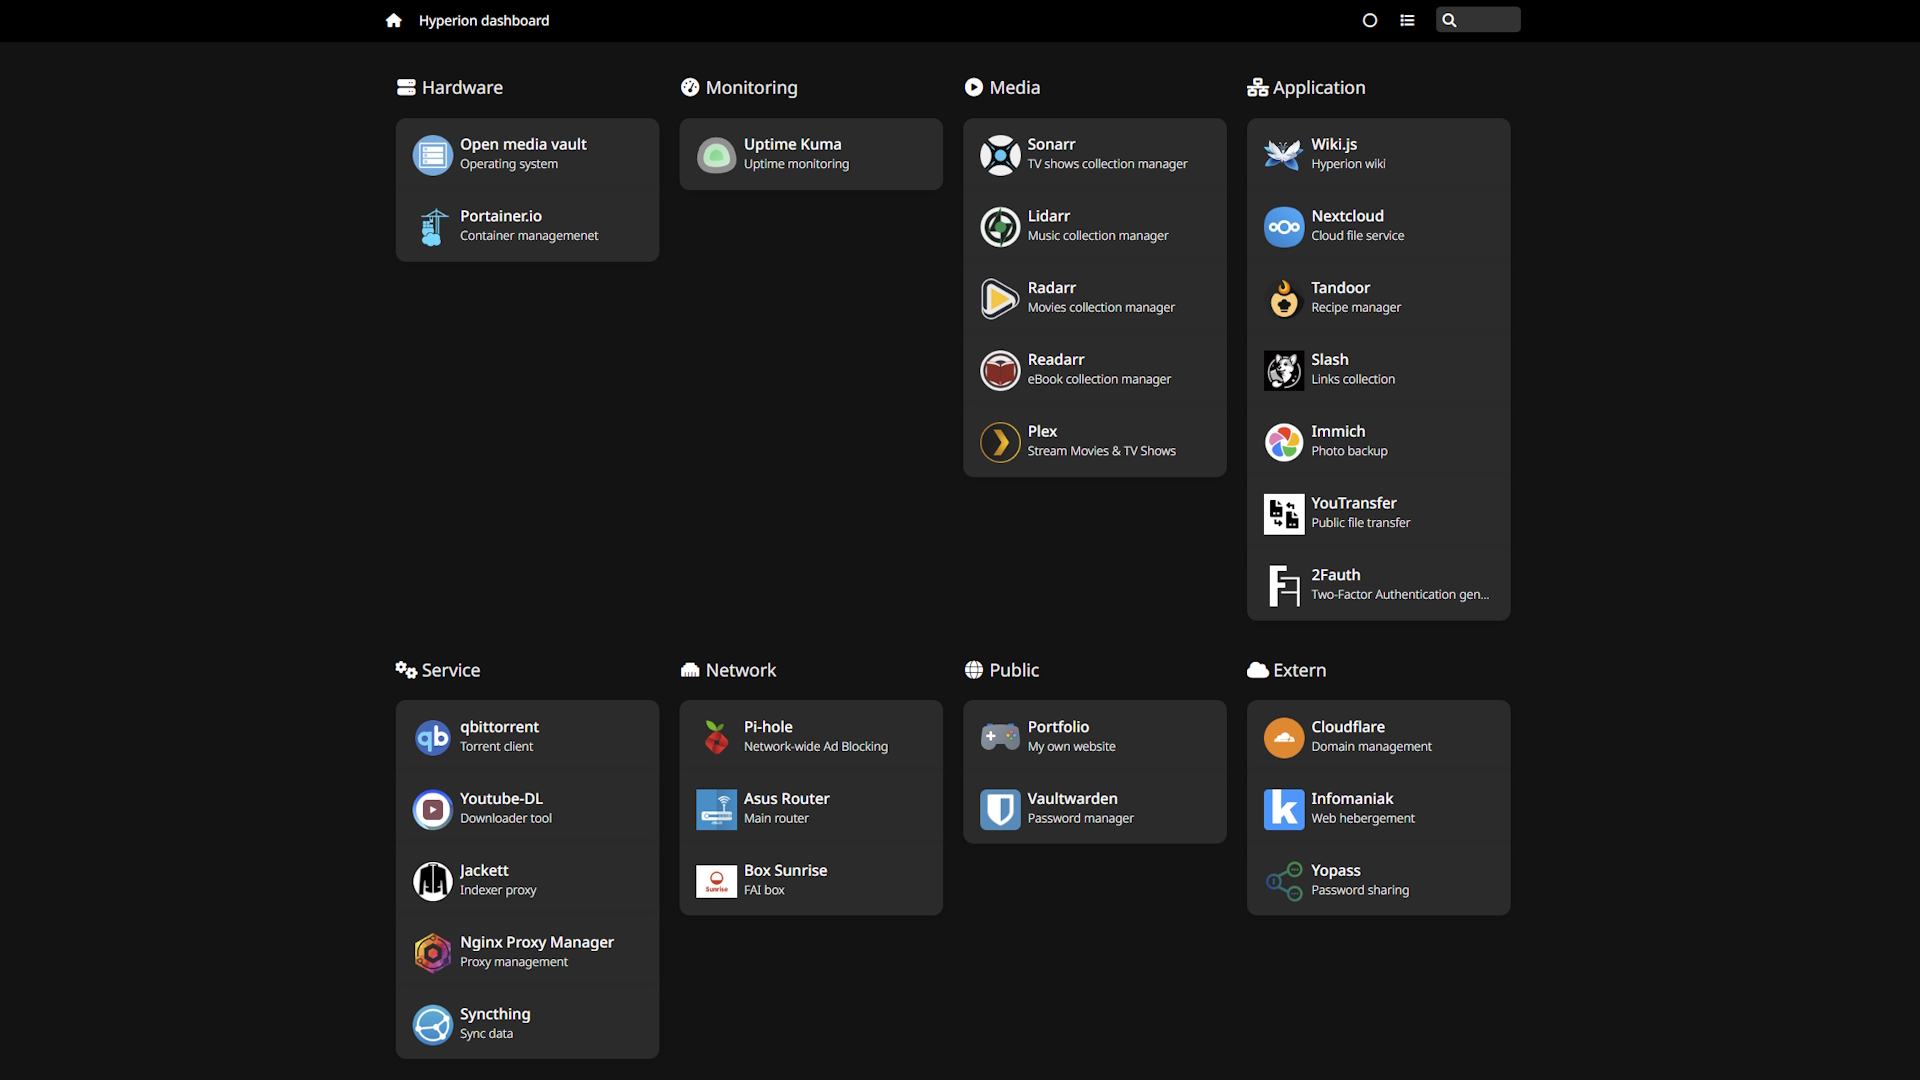The image size is (1920, 1080).
Task: Toggle light/dark theme circle icon
Action: tap(1370, 20)
